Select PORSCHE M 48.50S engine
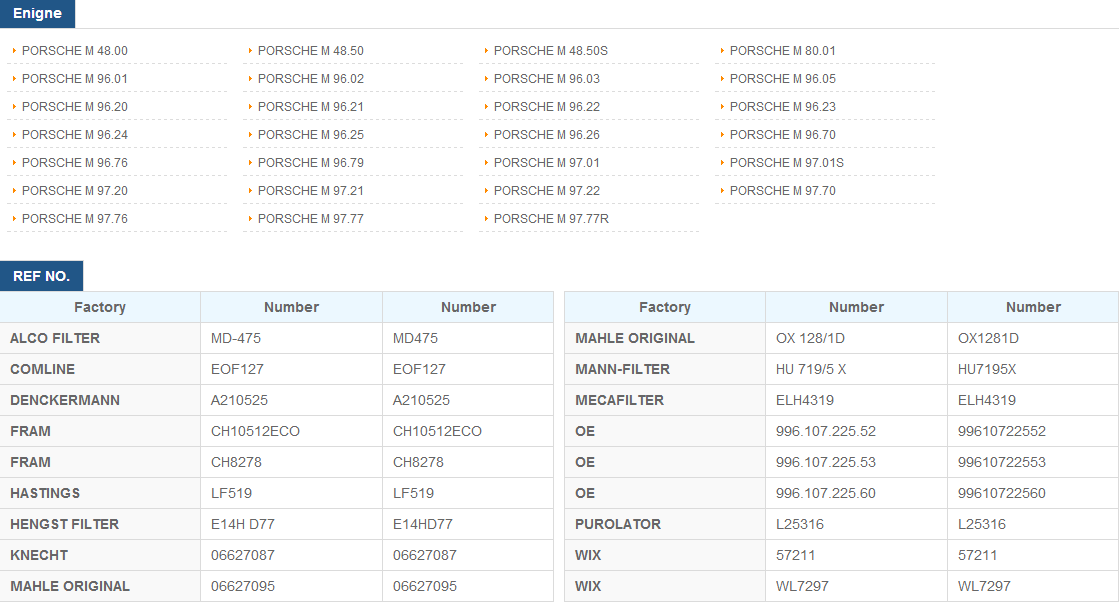This screenshot has height=603, width=1119. 551,51
